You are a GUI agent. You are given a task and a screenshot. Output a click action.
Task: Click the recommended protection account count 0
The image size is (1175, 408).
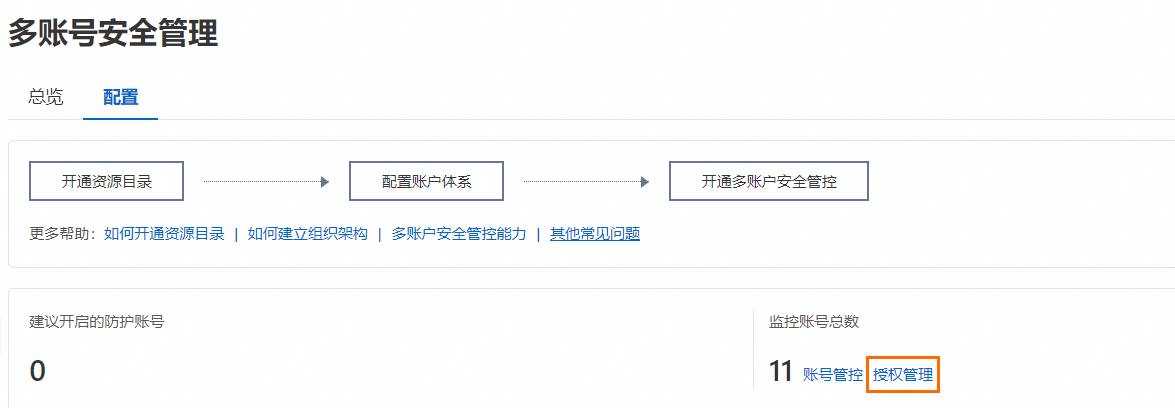[x=37, y=372]
